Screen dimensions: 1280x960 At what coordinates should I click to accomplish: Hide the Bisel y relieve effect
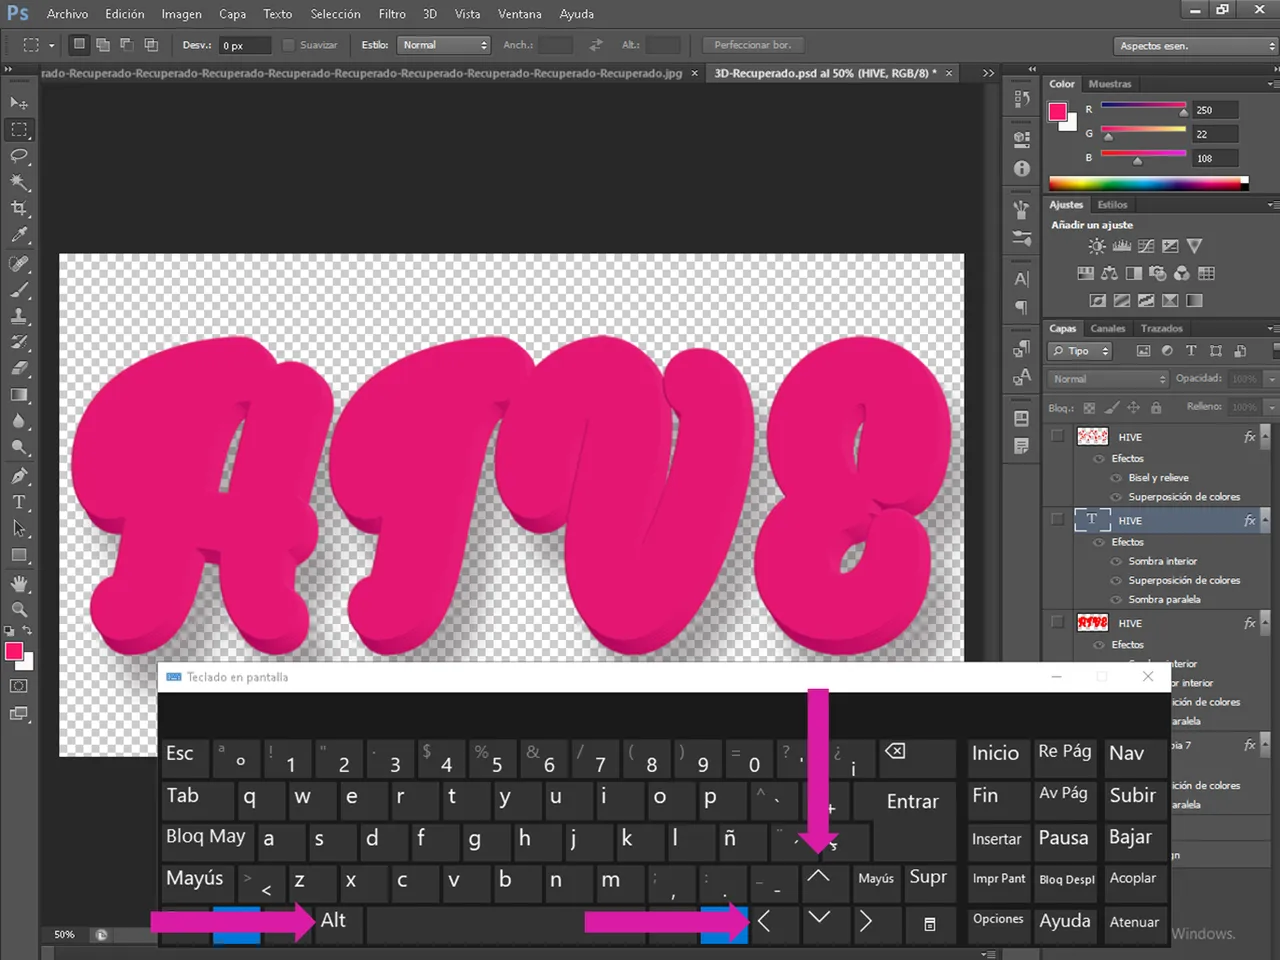1116,478
